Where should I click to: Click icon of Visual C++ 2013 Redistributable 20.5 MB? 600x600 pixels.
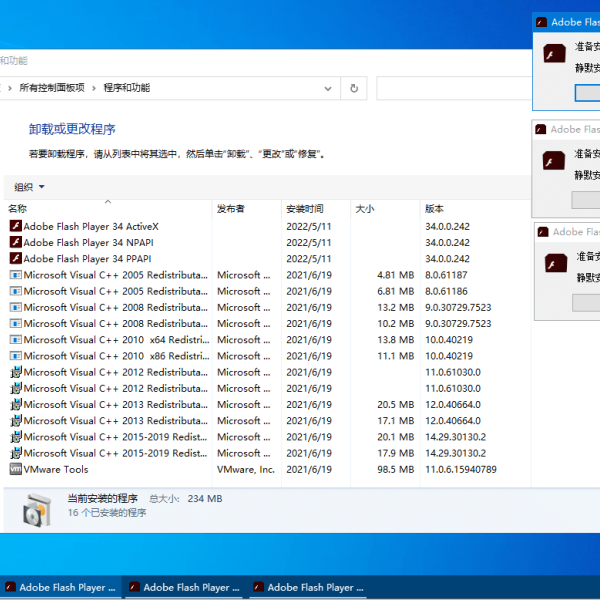[15, 404]
